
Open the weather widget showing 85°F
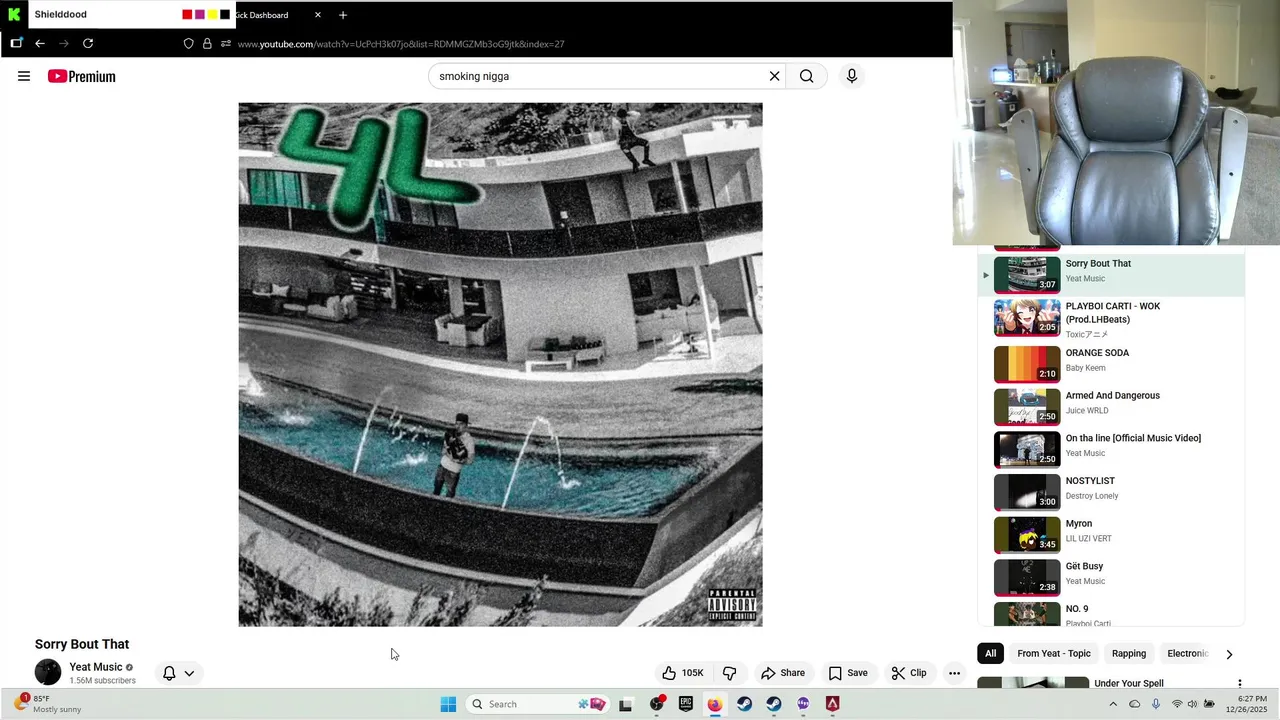click(48, 704)
